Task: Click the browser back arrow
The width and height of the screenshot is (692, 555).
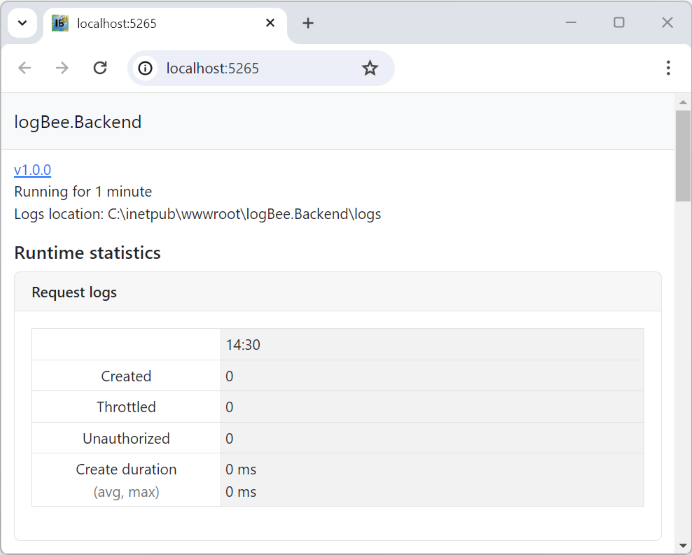Action: (25, 68)
